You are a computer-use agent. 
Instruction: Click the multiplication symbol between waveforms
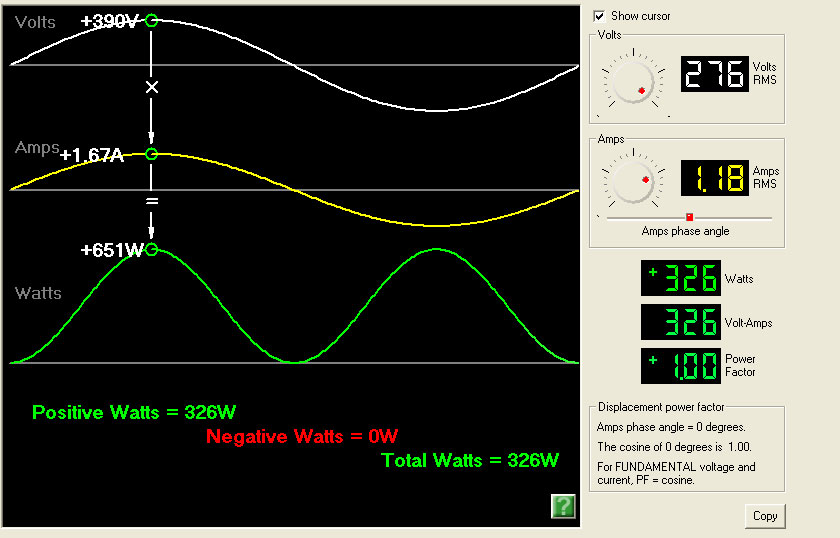click(152, 87)
